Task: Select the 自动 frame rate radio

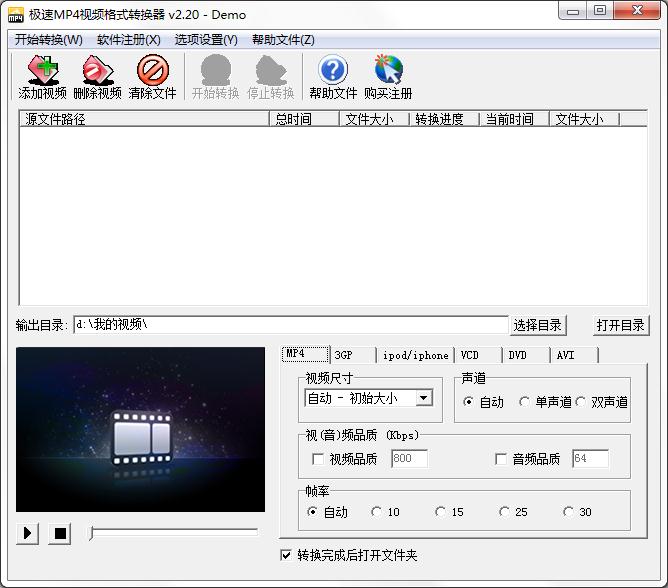Action: pyautogui.click(x=312, y=512)
